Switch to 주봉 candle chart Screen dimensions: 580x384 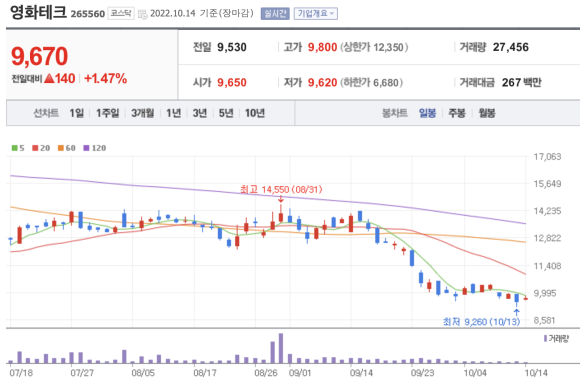pos(457,113)
